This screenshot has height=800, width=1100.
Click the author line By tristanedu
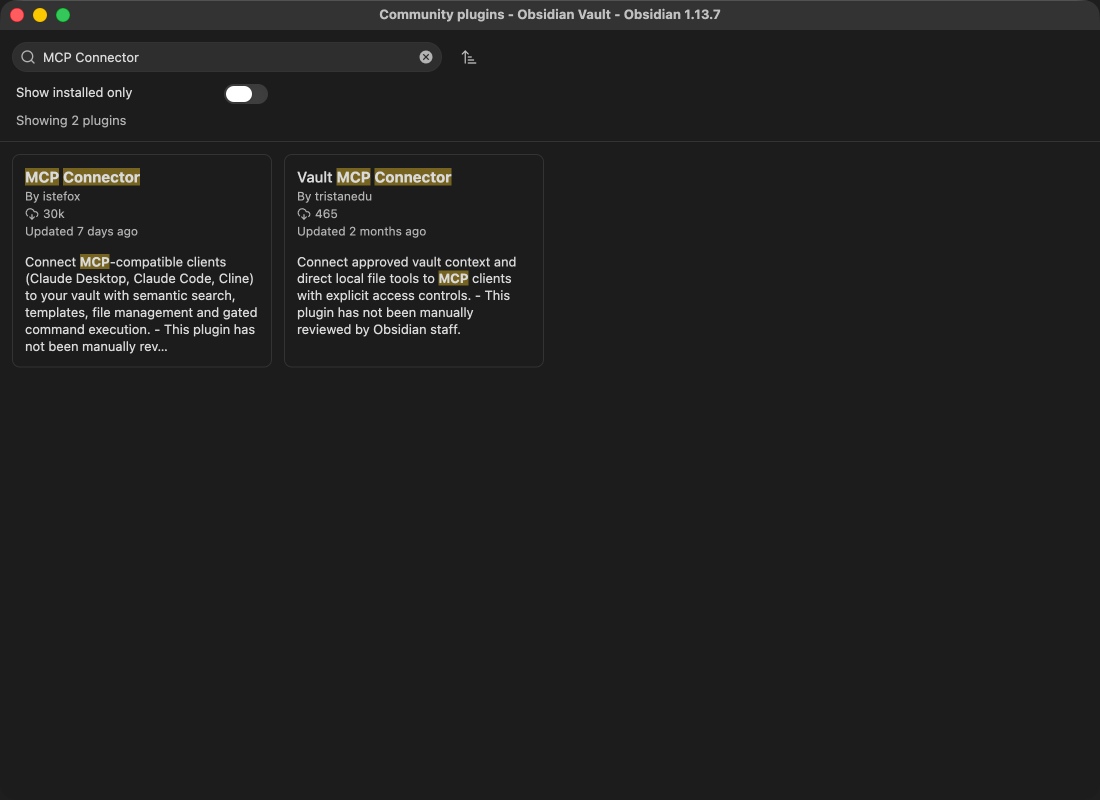point(334,196)
